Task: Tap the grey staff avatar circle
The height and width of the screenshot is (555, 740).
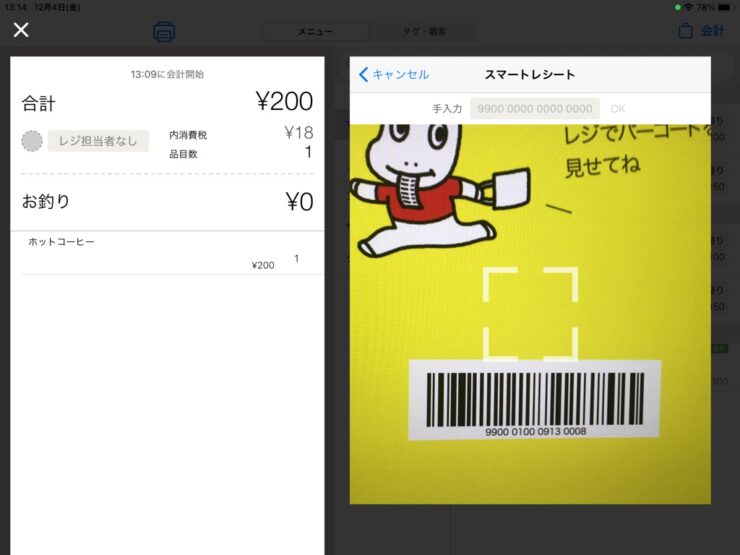Action: tap(32, 141)
